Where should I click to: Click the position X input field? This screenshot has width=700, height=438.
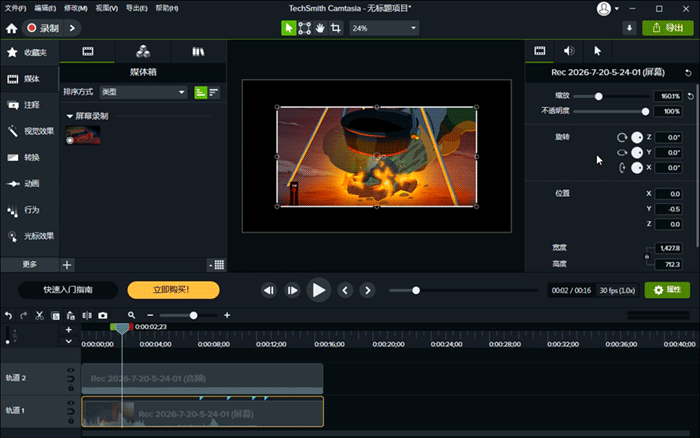pyautogui.click(x=668, y=194)
